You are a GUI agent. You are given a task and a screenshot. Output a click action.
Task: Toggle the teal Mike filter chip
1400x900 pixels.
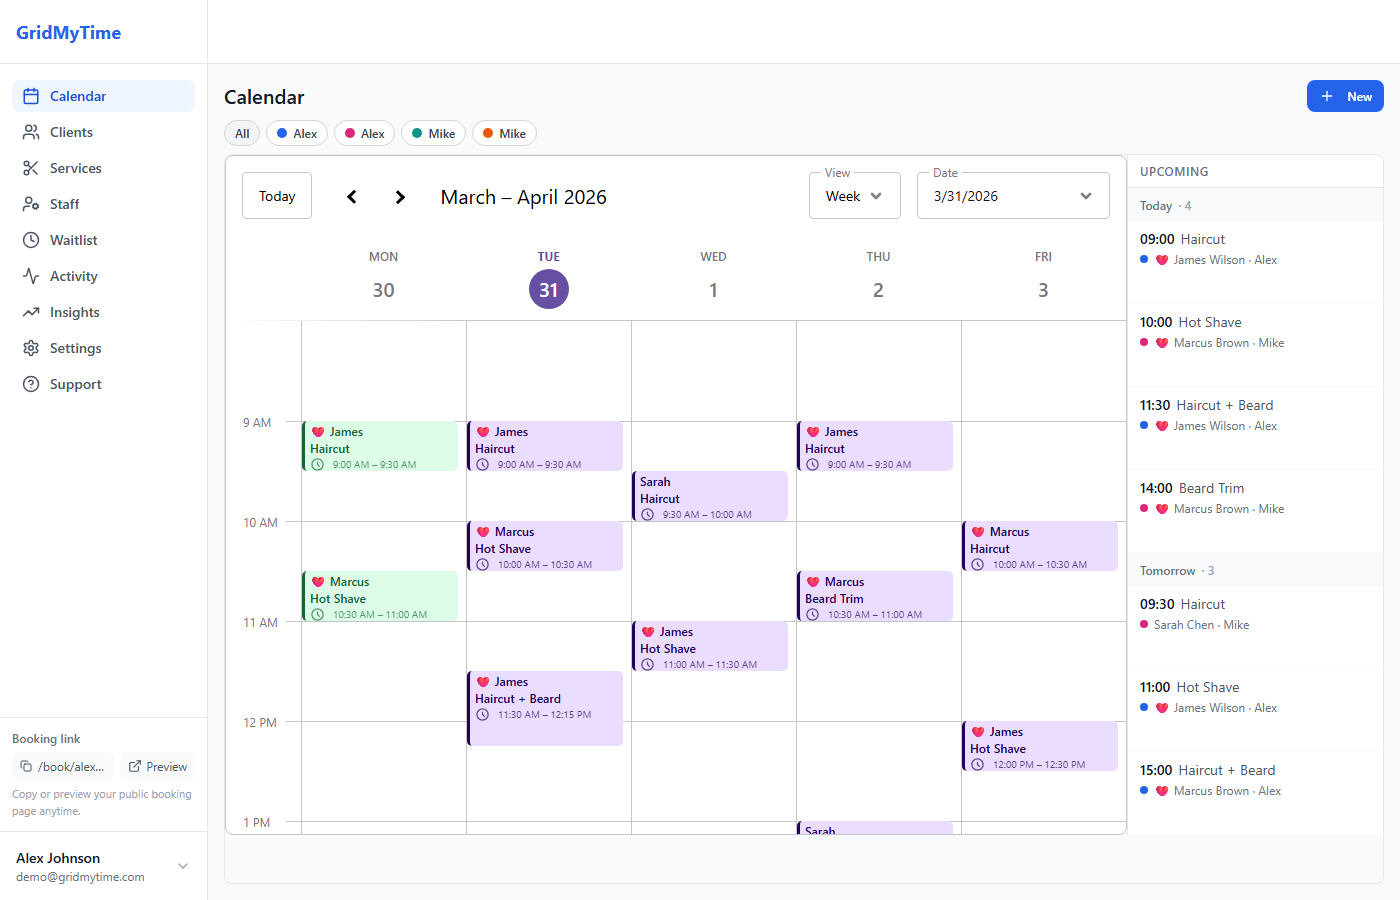(x=433, y=132)
